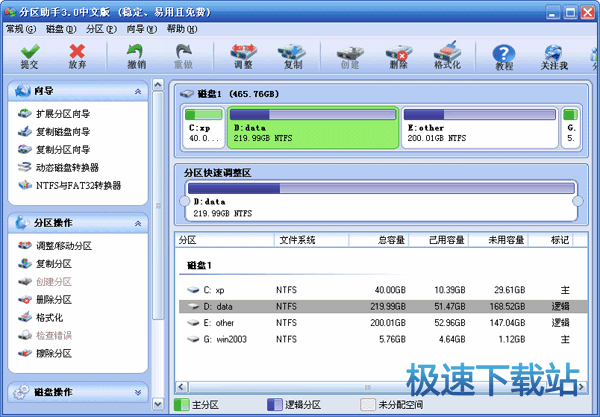This screenshot has width=600, height=417.
Task: Expand the 磁盘操作 panel chevron
Action: point(138,393)
